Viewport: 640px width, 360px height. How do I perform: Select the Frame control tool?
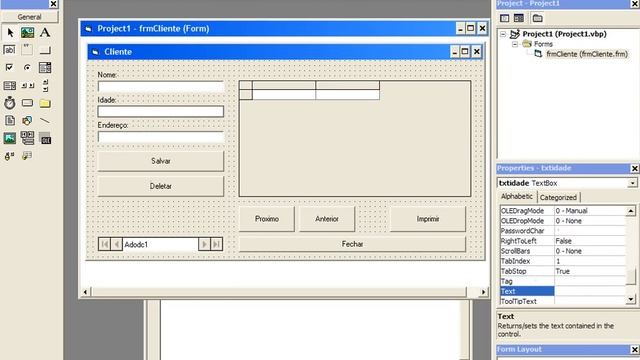coord(27,50)
